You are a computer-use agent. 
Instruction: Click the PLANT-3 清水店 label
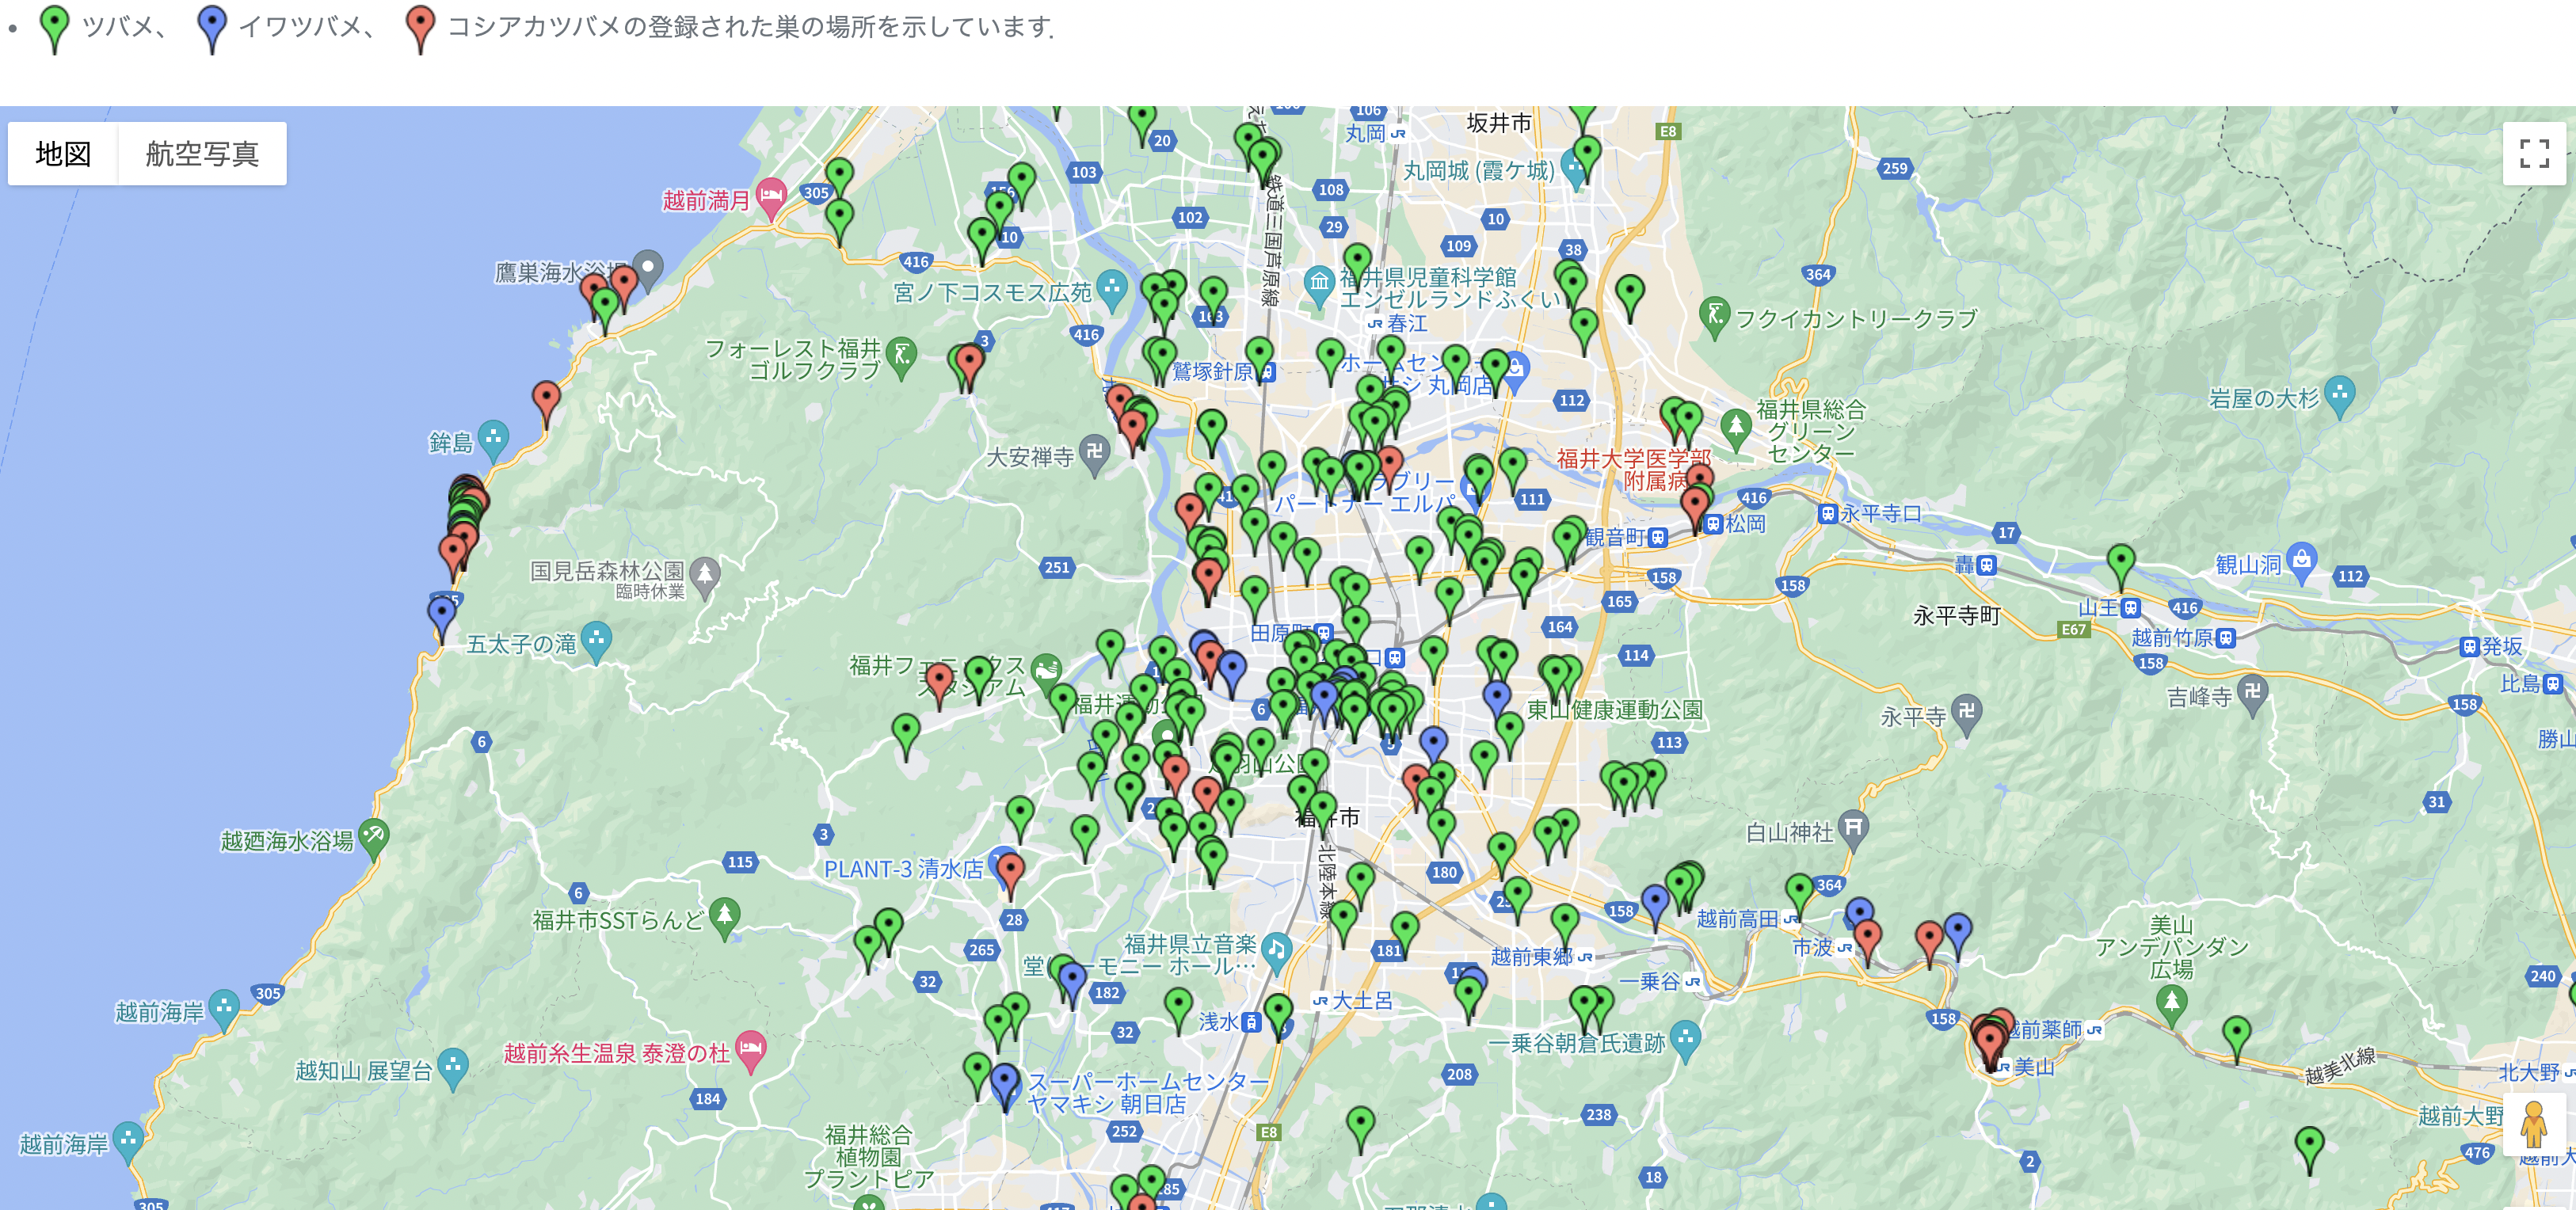tap(904, 869)
